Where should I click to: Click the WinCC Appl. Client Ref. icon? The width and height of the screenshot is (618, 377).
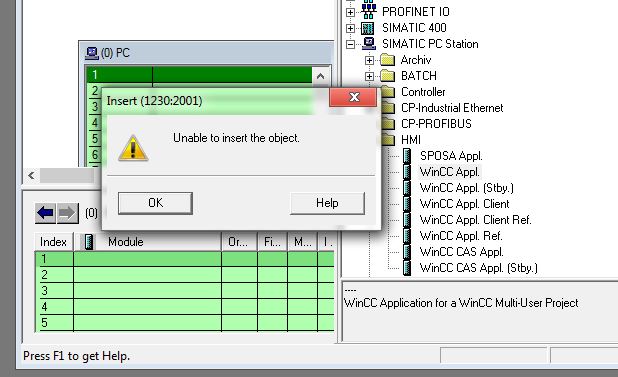point(407,220)
